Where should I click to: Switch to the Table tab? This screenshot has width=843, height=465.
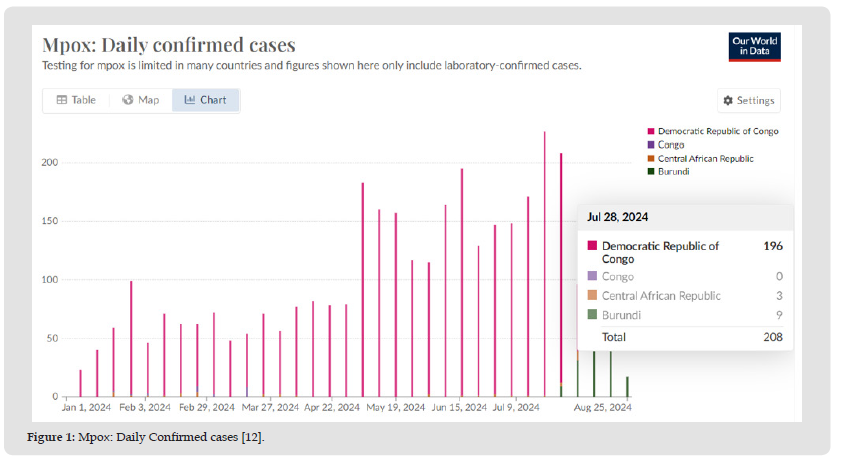point(76,100)
